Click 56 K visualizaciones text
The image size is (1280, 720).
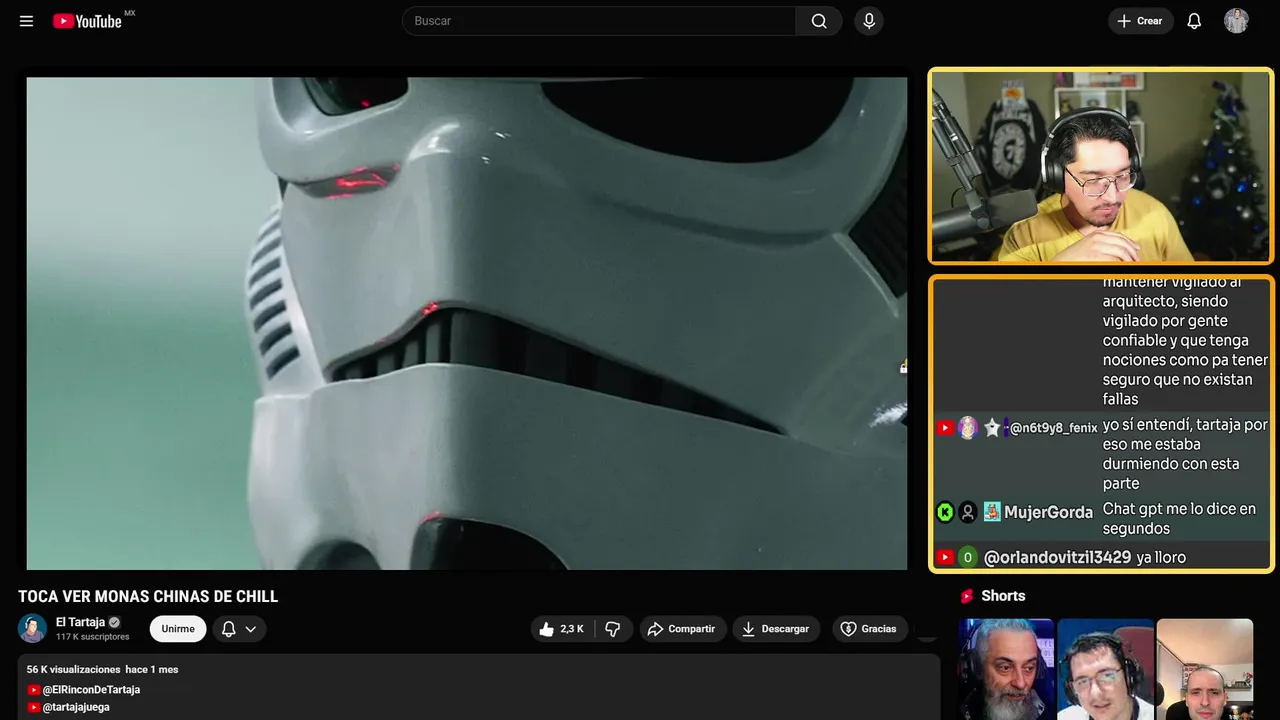pos(73,669)
